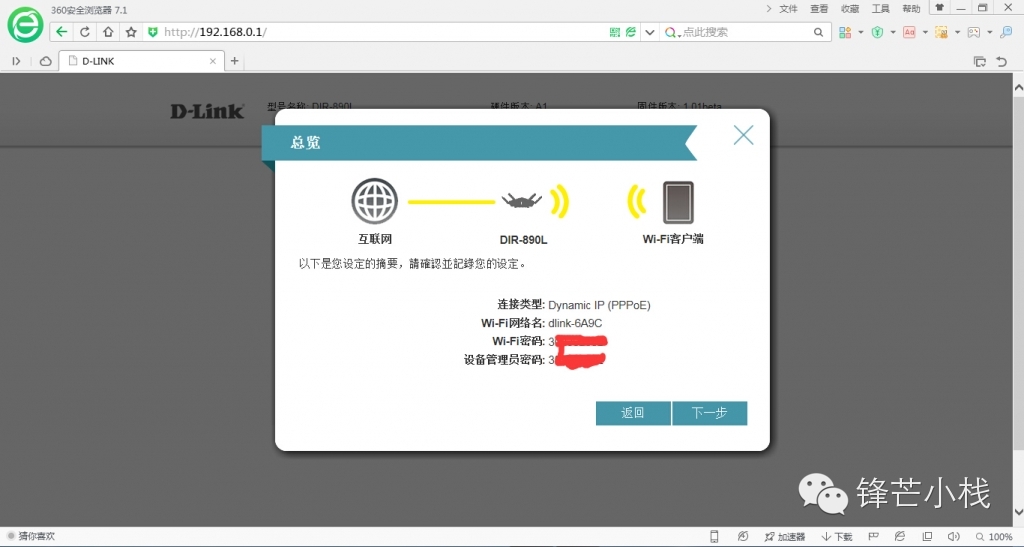
Task: Open the browser home page icon
Action: click(x=108, y=32)
